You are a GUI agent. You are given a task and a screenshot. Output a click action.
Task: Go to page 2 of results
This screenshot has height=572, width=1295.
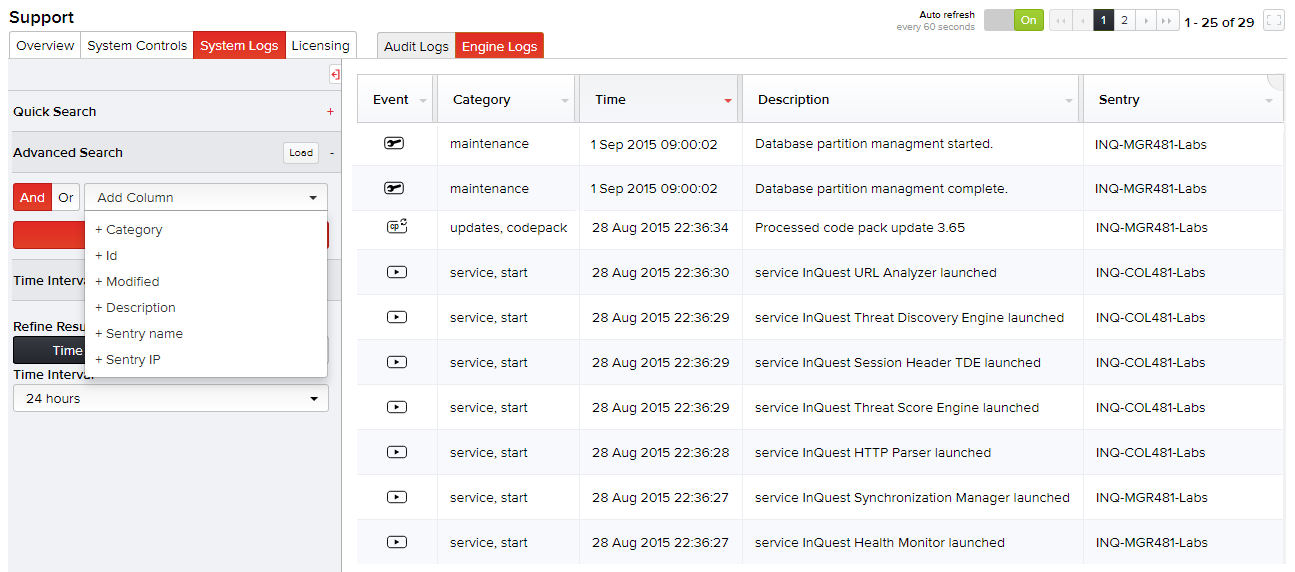click(x=1124, y=21)
